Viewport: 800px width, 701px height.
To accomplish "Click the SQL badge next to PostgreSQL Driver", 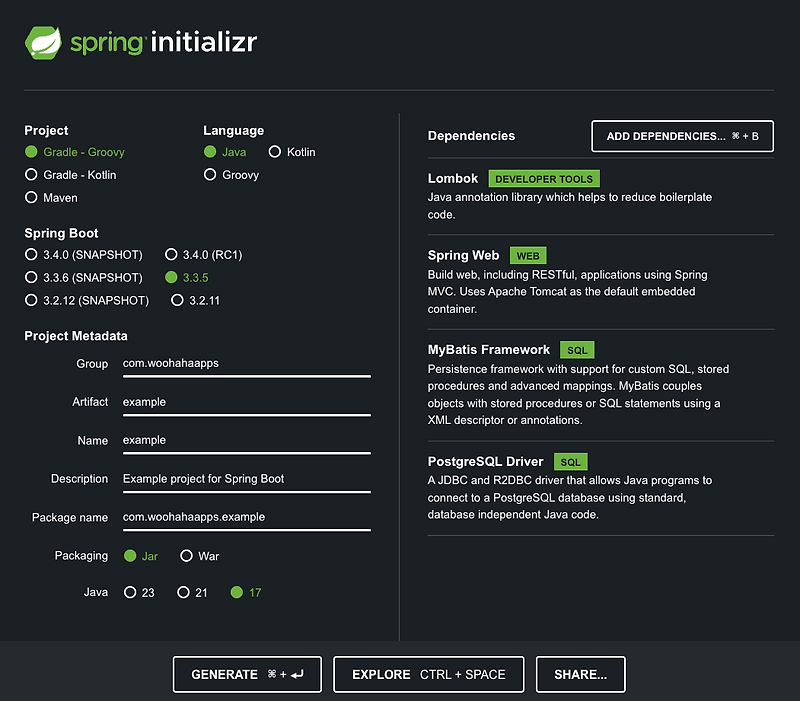I will click(570, 461).
